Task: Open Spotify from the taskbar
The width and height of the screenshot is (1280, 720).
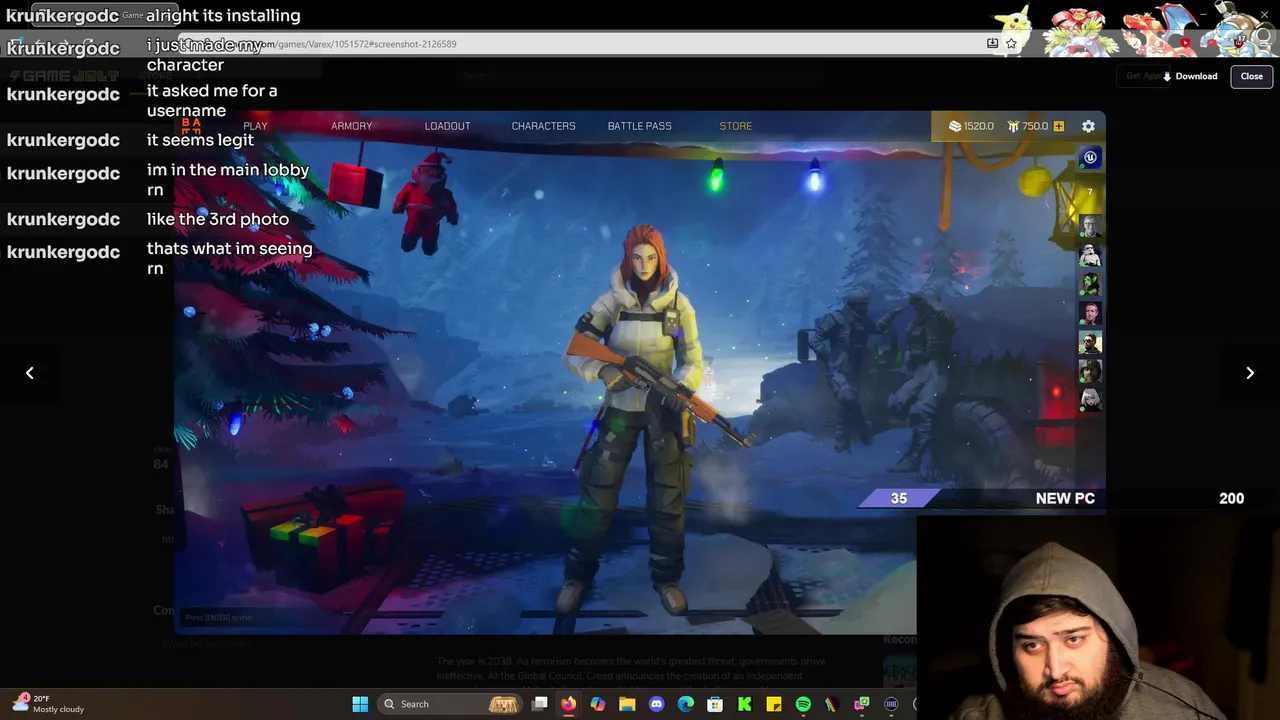Action: [803, 704]
